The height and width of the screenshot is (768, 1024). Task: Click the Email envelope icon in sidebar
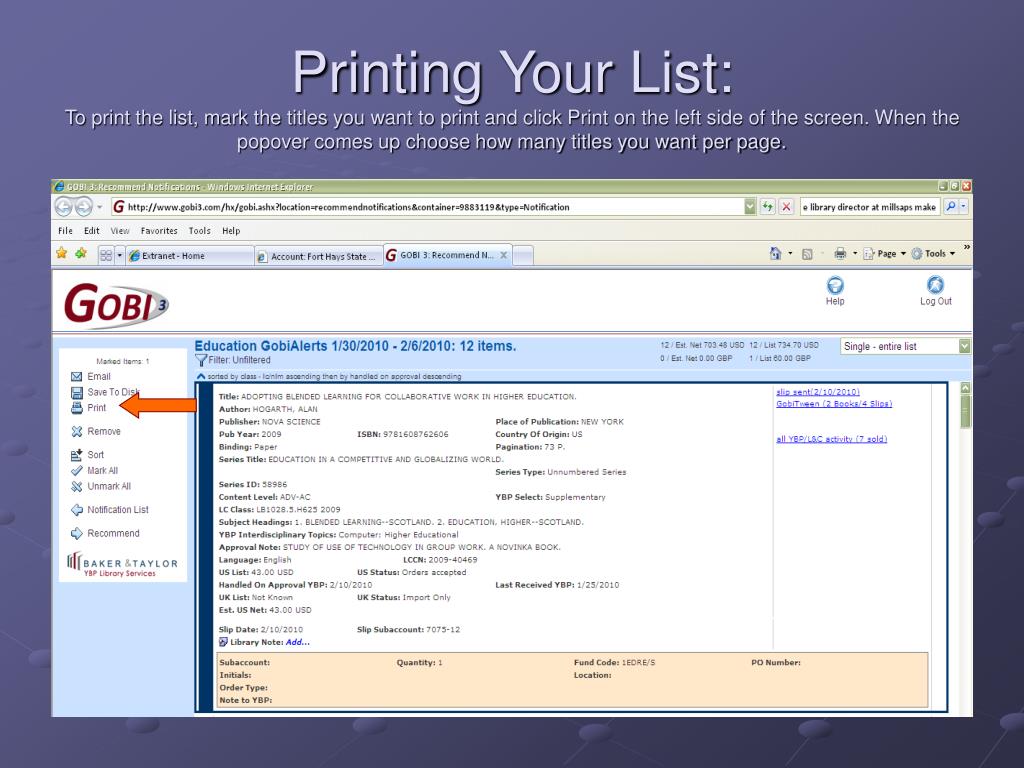click(x=76, y=376)
